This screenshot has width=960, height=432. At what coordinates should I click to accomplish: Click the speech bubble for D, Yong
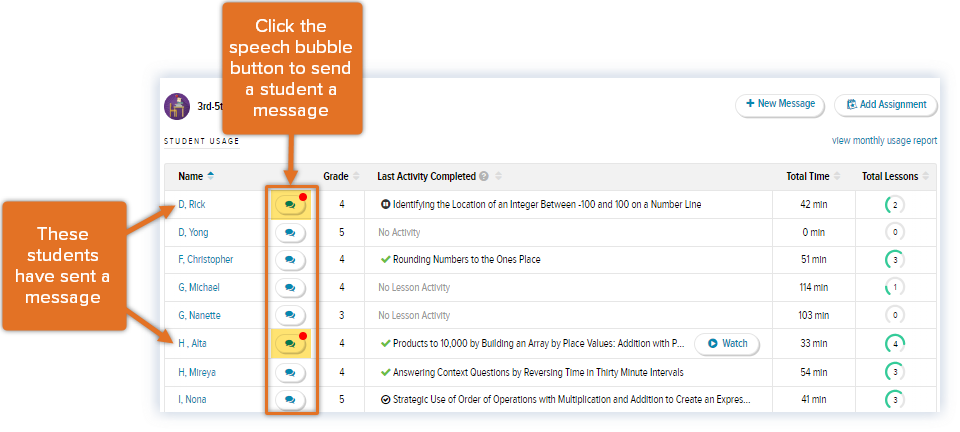[289, 232]
